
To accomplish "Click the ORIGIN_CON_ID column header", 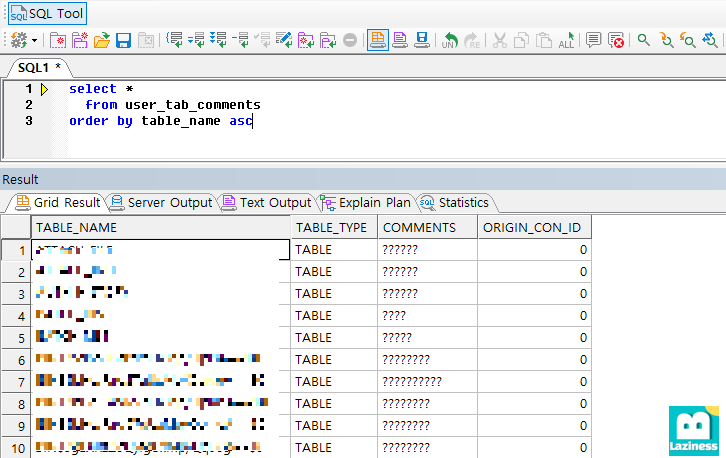I will coord(534,227).
